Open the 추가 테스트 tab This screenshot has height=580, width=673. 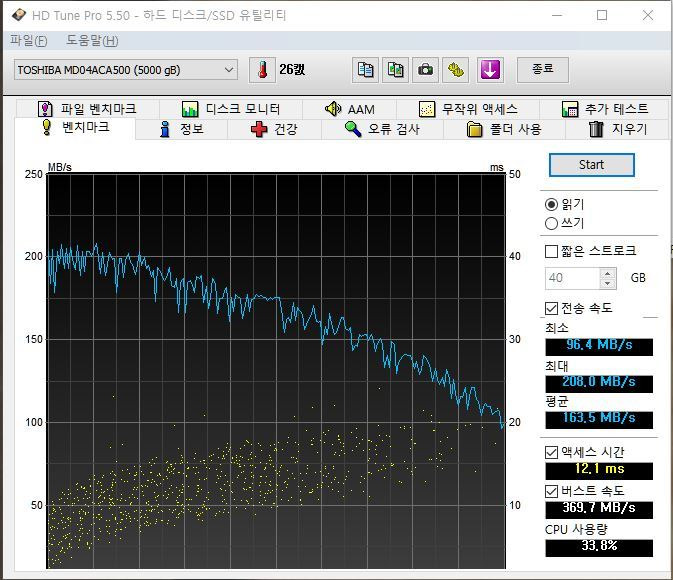604,109
